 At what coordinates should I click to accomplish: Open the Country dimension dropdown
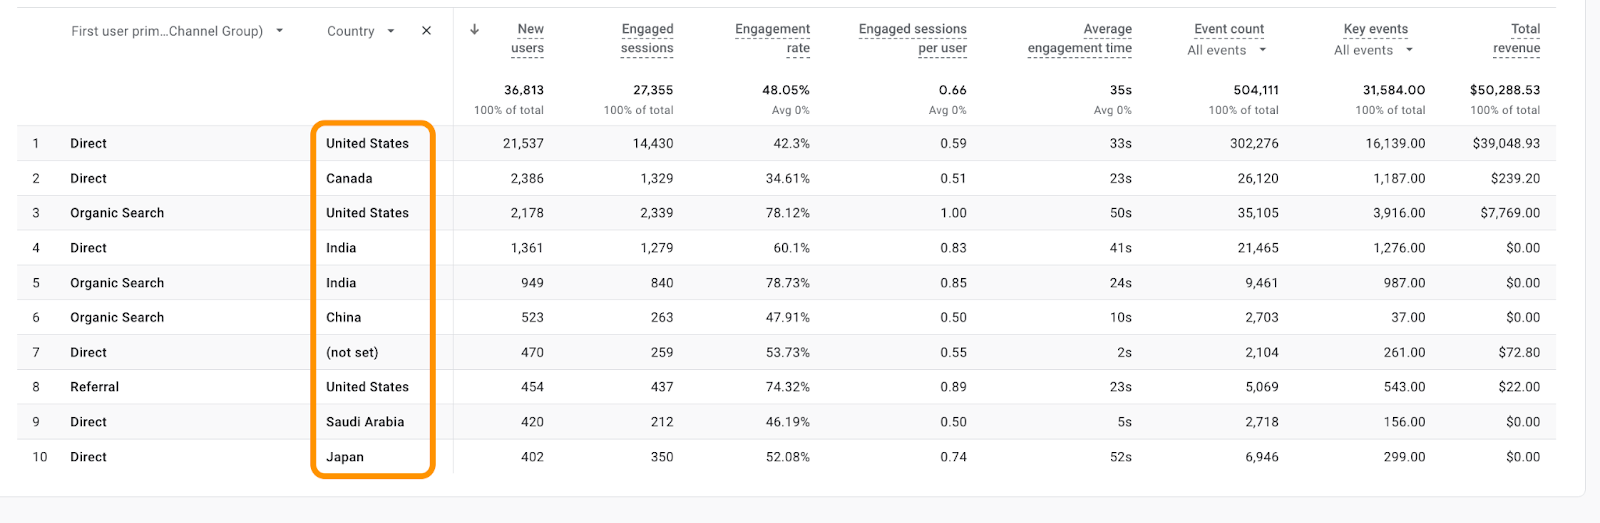(x=390, y=31)
